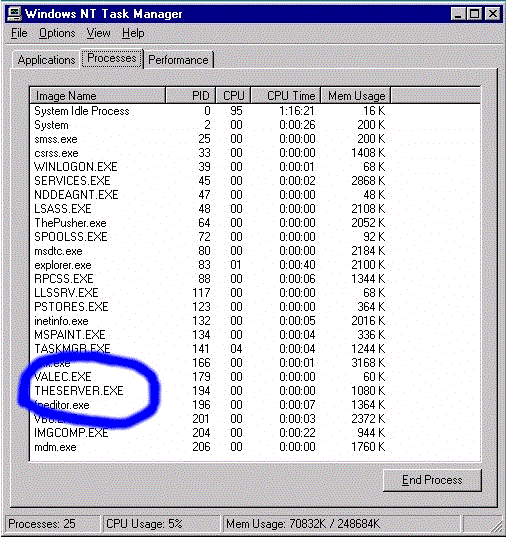
Task: Open the Options menu
Action: click(x=57, y=33)
